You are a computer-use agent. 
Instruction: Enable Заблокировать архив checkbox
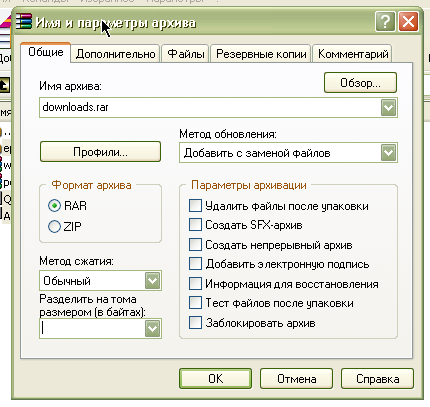click(x=195, y=323)
